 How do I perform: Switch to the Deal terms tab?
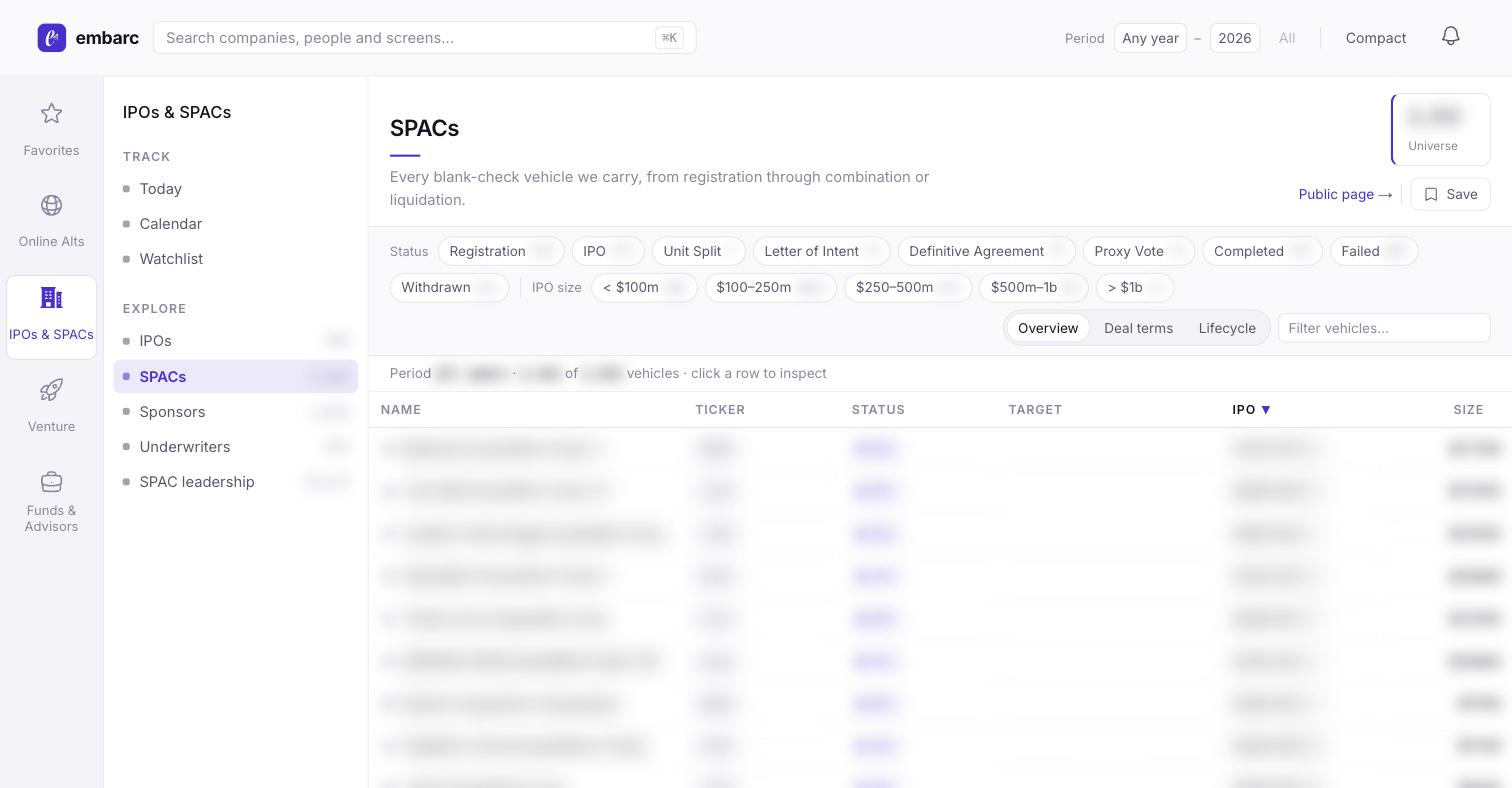coord(1138,328)
